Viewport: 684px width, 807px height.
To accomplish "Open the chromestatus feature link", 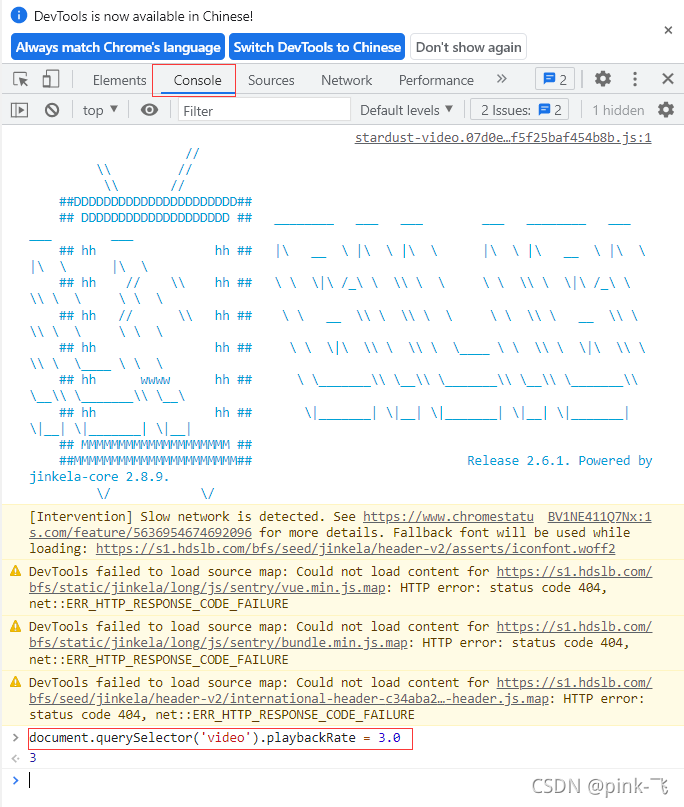I will coord(281,524).
